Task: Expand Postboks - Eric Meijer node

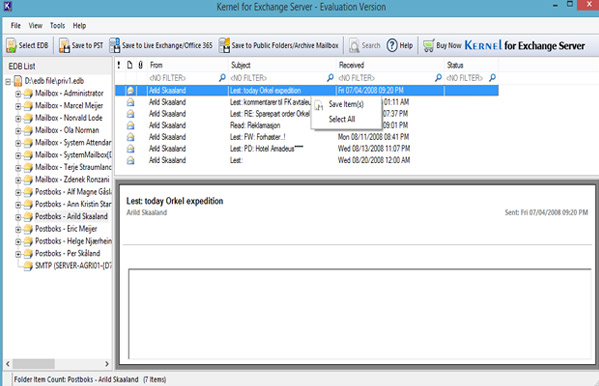Action: [x=18, y=229]
